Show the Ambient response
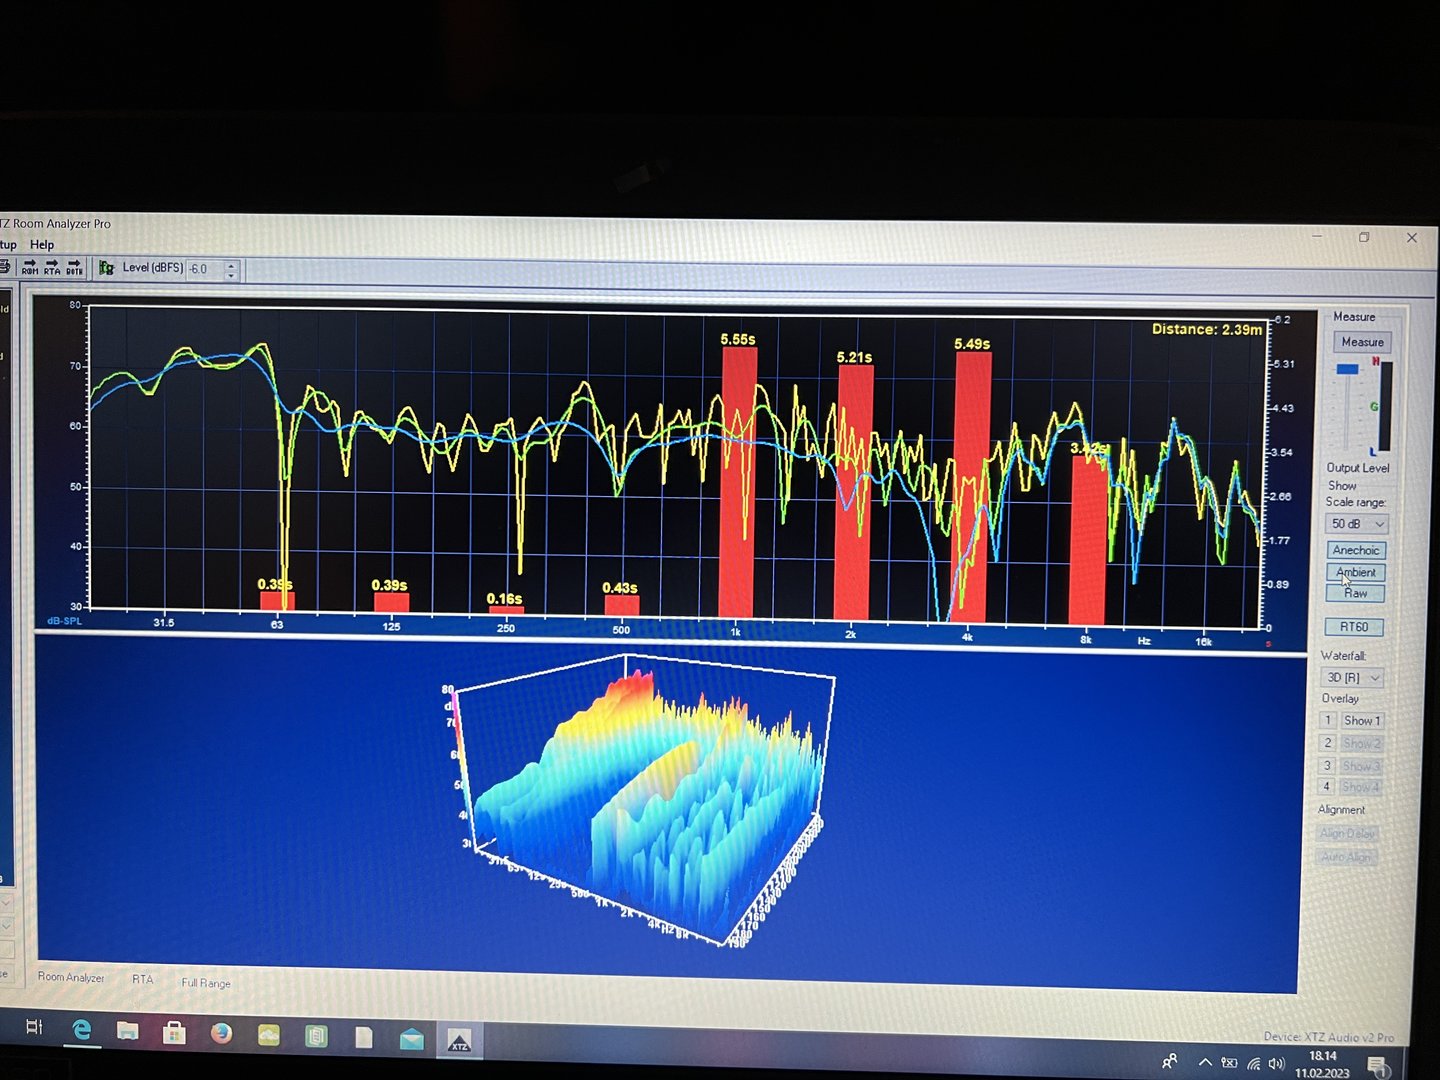Image resolution: width=1440 pixels, height=1080 pixels. (1356, 572)
